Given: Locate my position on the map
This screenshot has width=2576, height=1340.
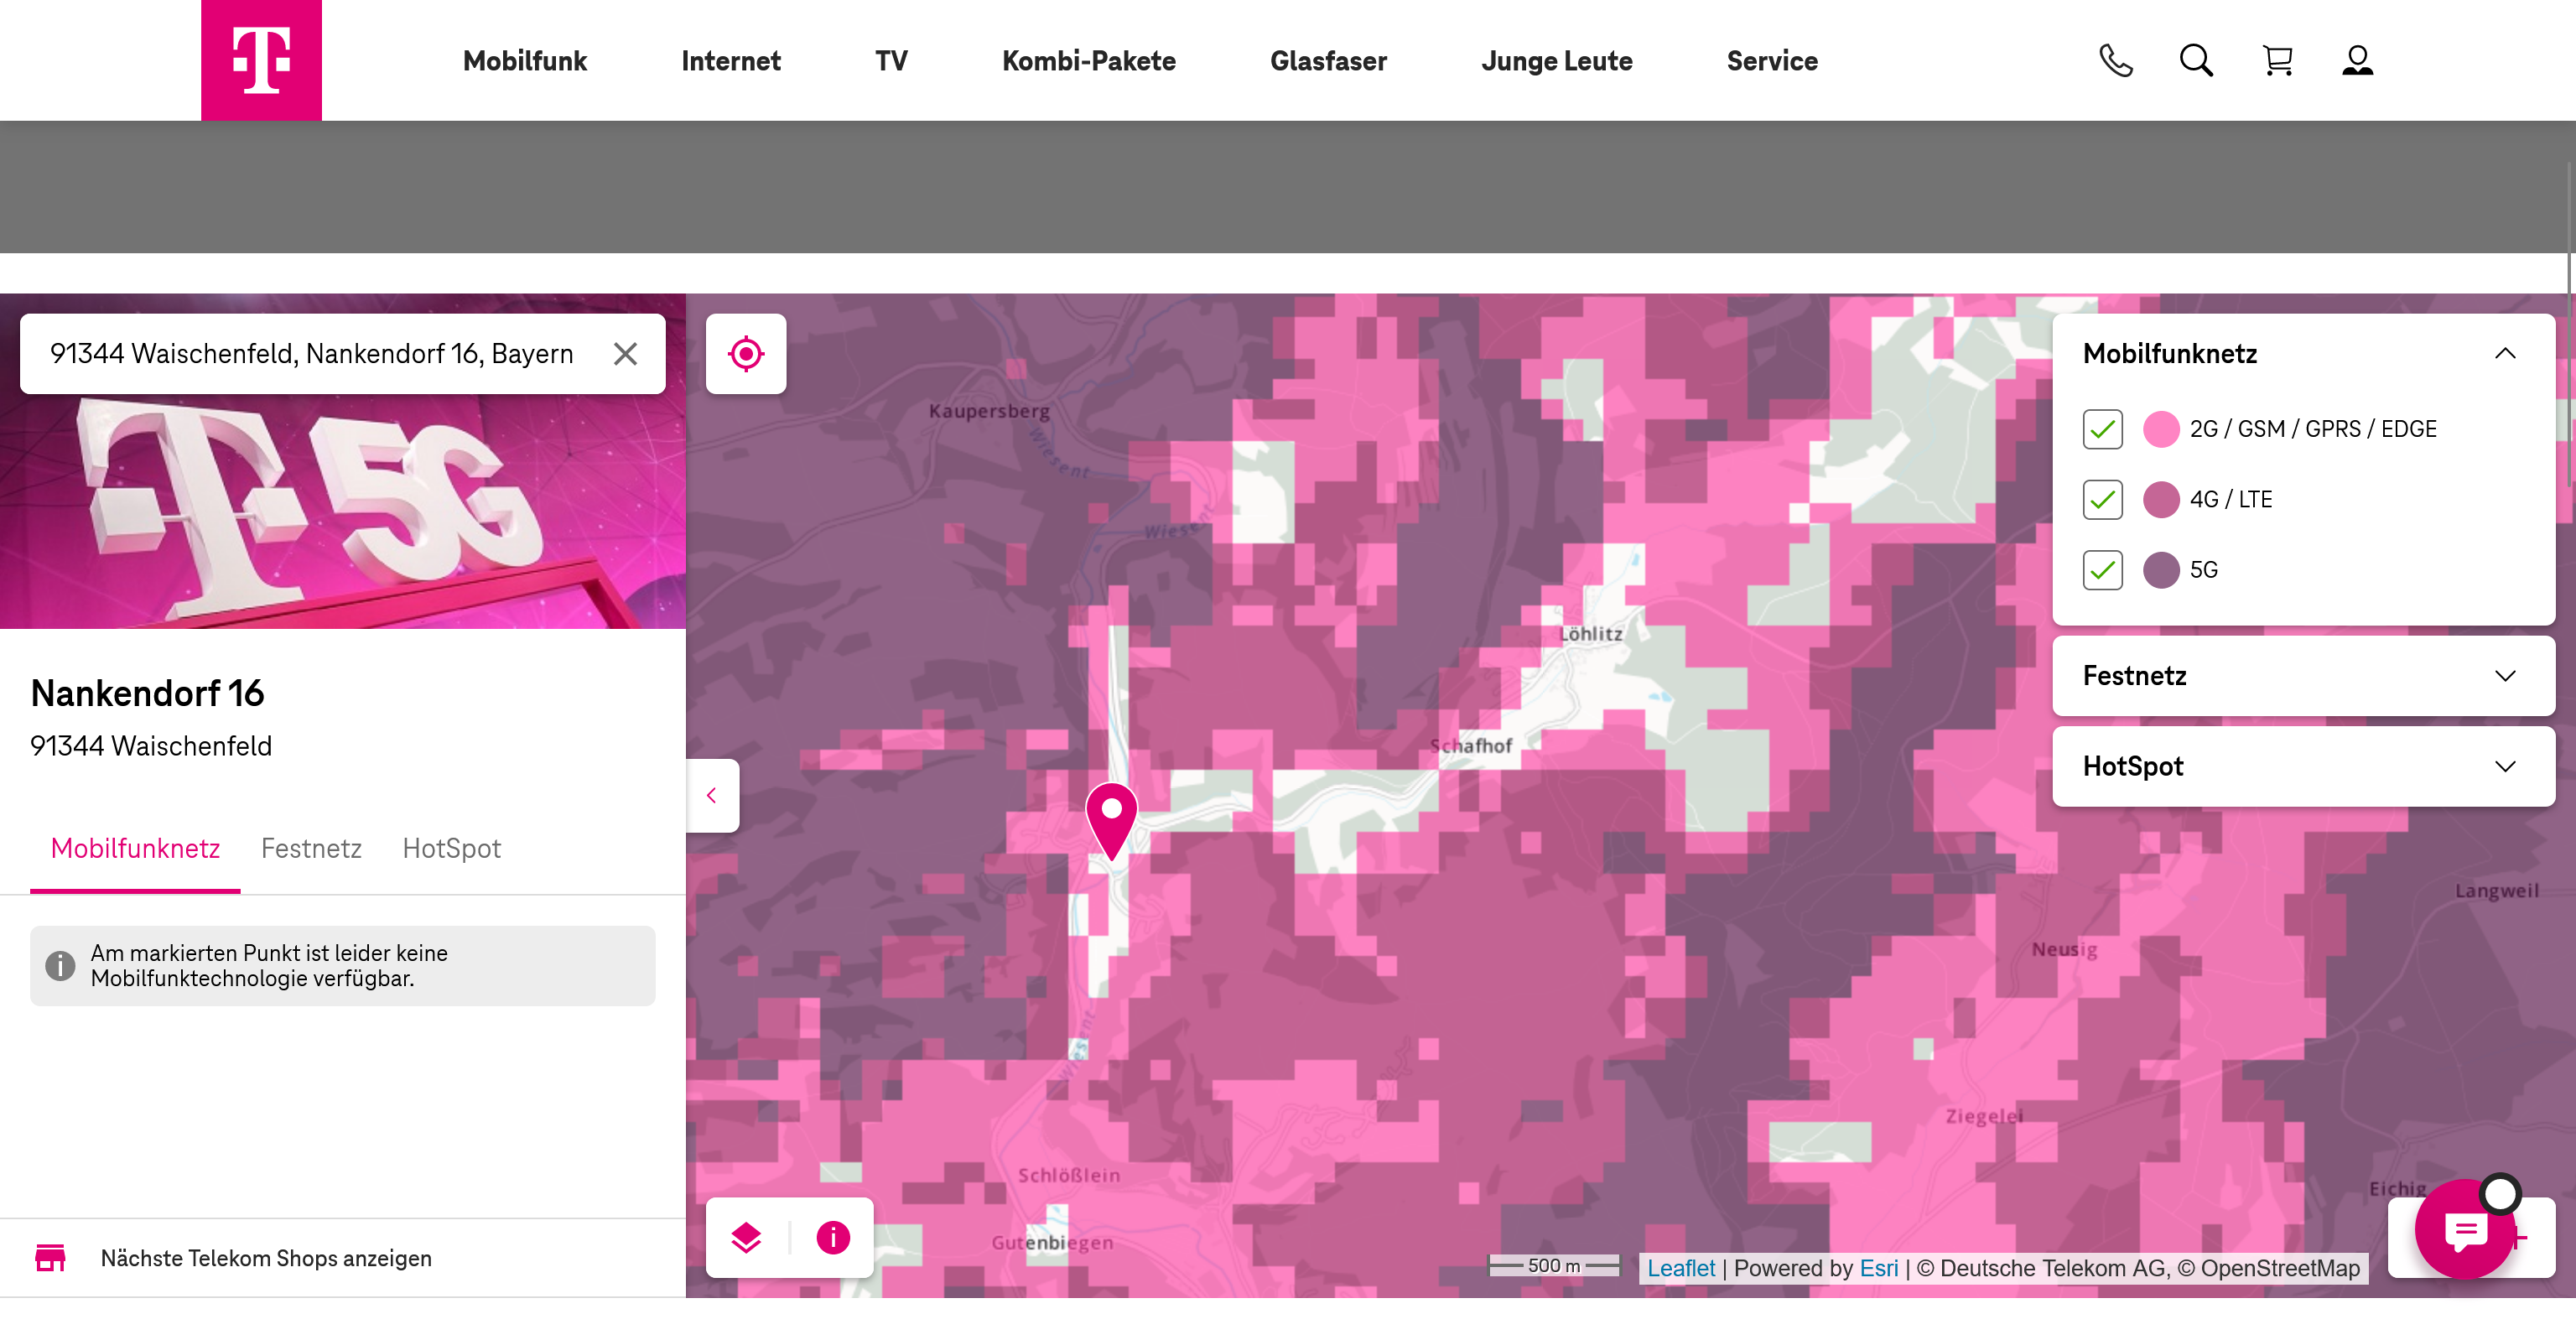Looking at the screenshot, I should click(x=746, y=354).
